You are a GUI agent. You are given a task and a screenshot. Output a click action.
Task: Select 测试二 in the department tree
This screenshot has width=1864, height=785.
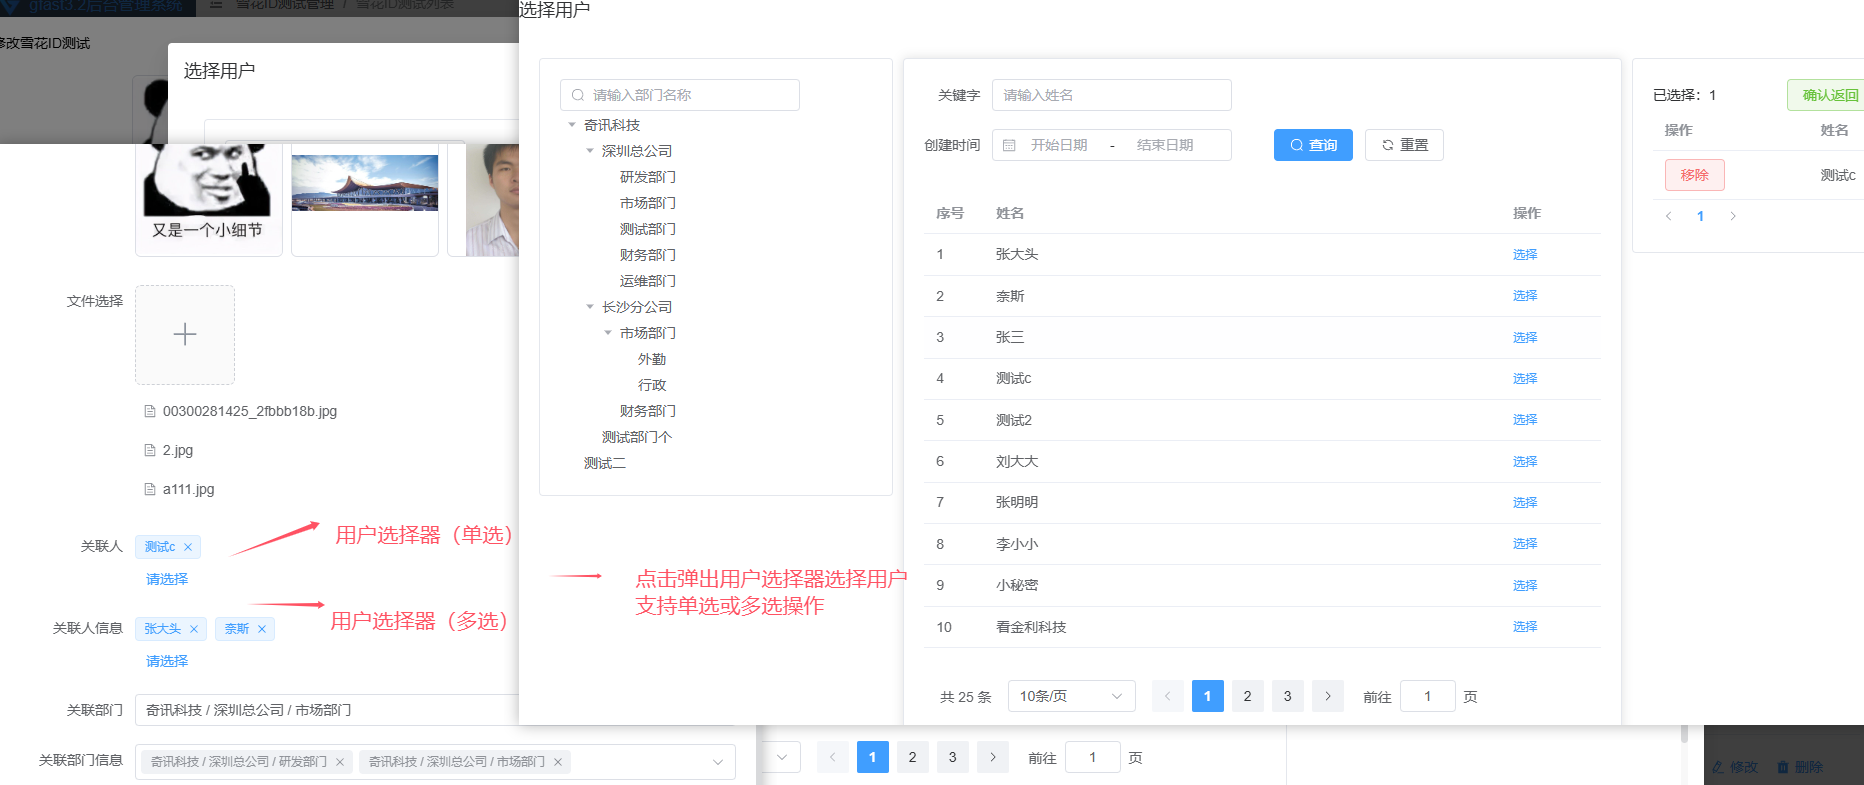click(x=605, y=463)
